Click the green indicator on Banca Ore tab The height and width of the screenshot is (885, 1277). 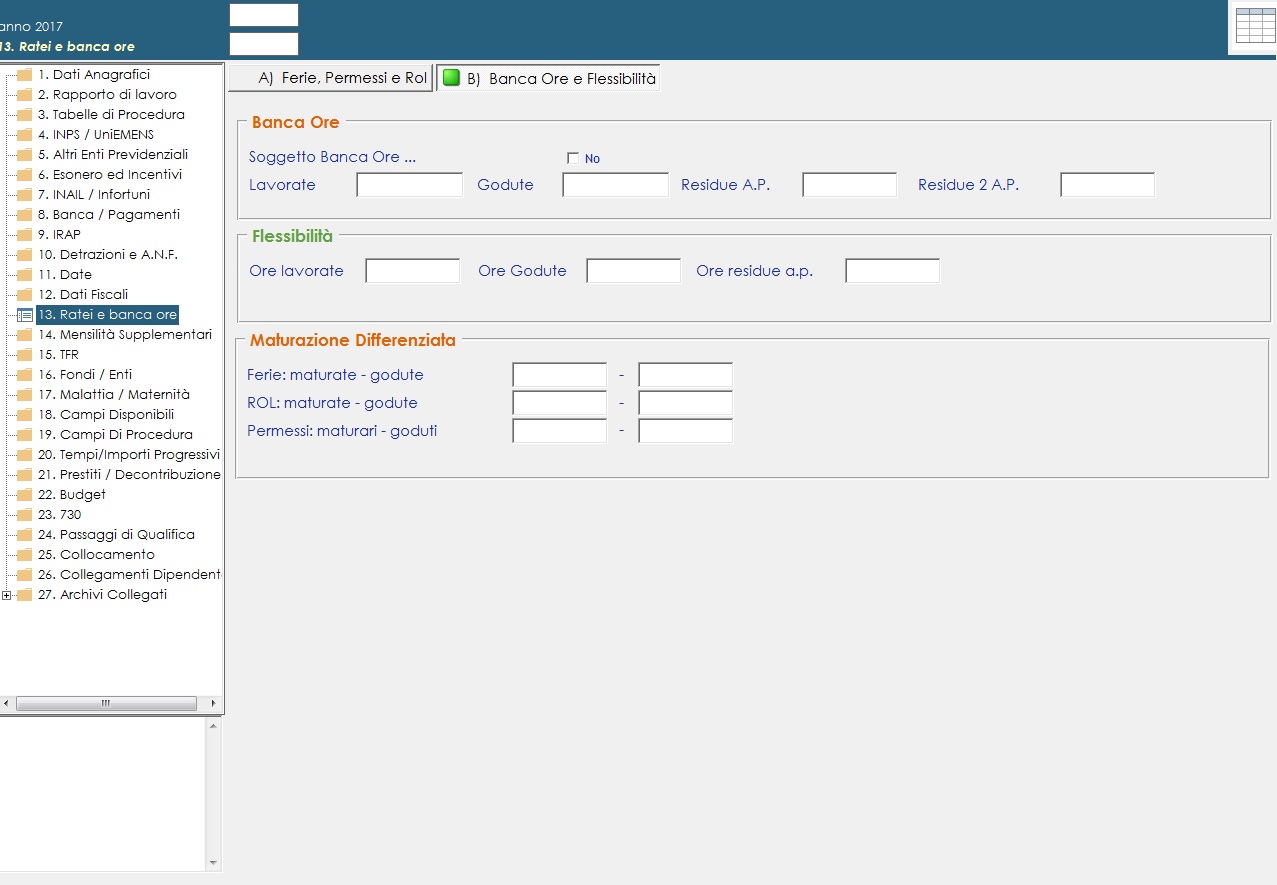click(451, 78)
